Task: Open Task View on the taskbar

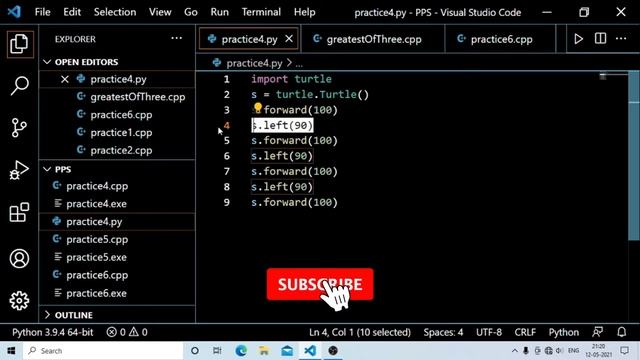Action: click(217, 351)
